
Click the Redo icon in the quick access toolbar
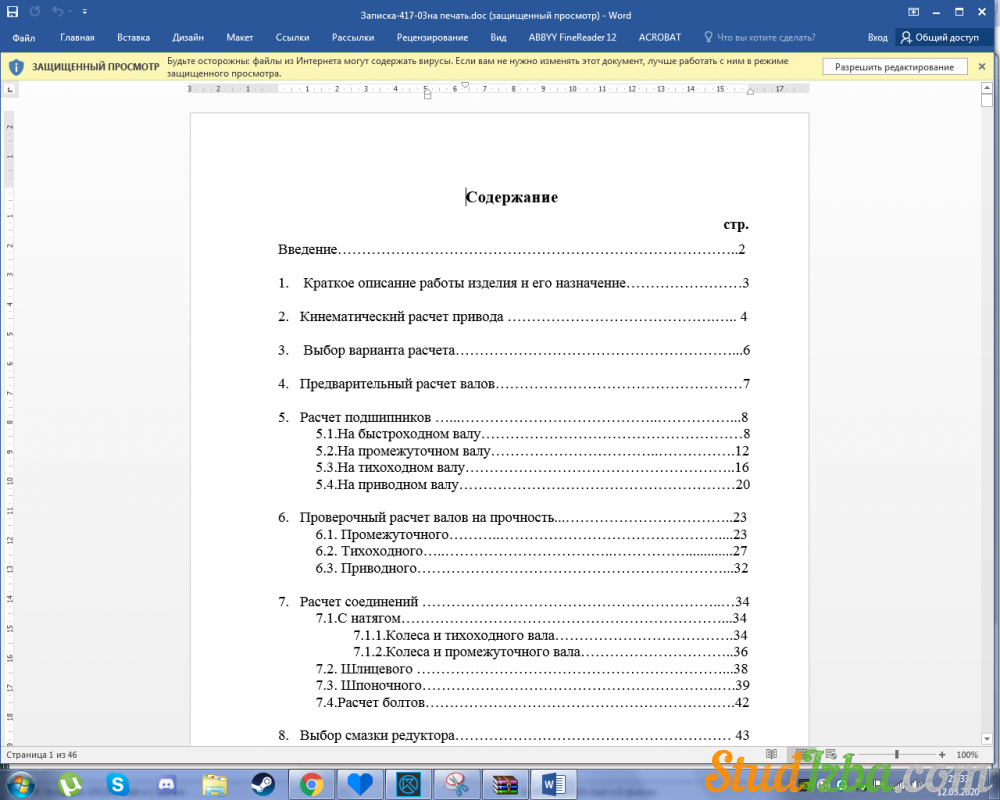pyautogui.click(x=35, y=12)
